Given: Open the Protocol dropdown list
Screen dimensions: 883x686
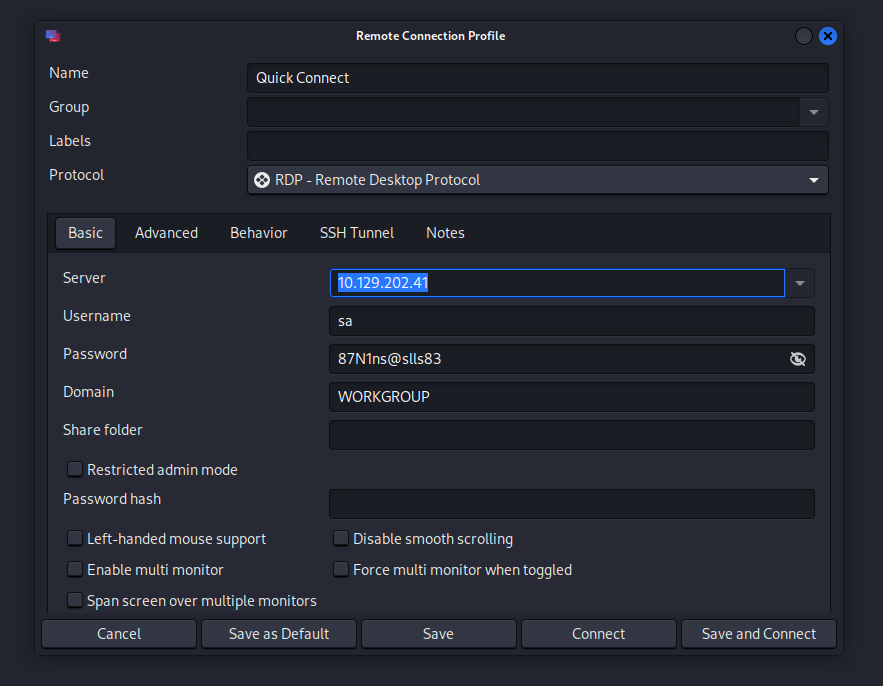Looking at the screenshot, I should (x=814, y=180).
